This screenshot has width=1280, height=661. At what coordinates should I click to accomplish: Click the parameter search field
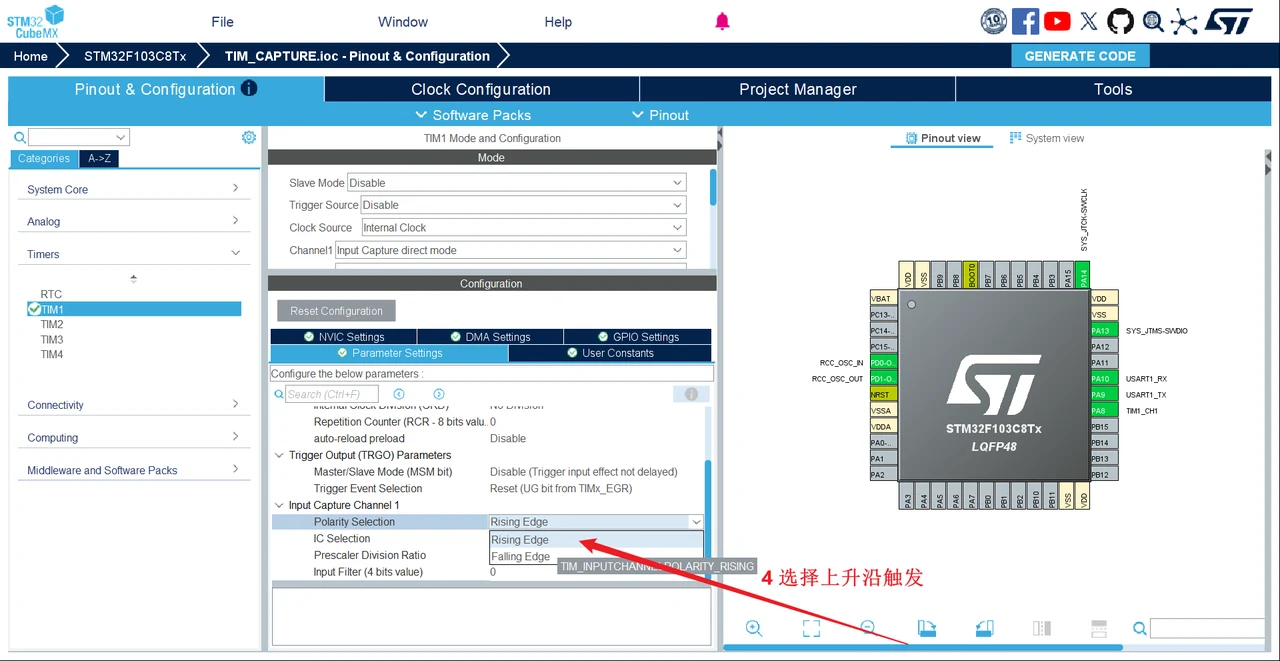(x=331, y=394)
